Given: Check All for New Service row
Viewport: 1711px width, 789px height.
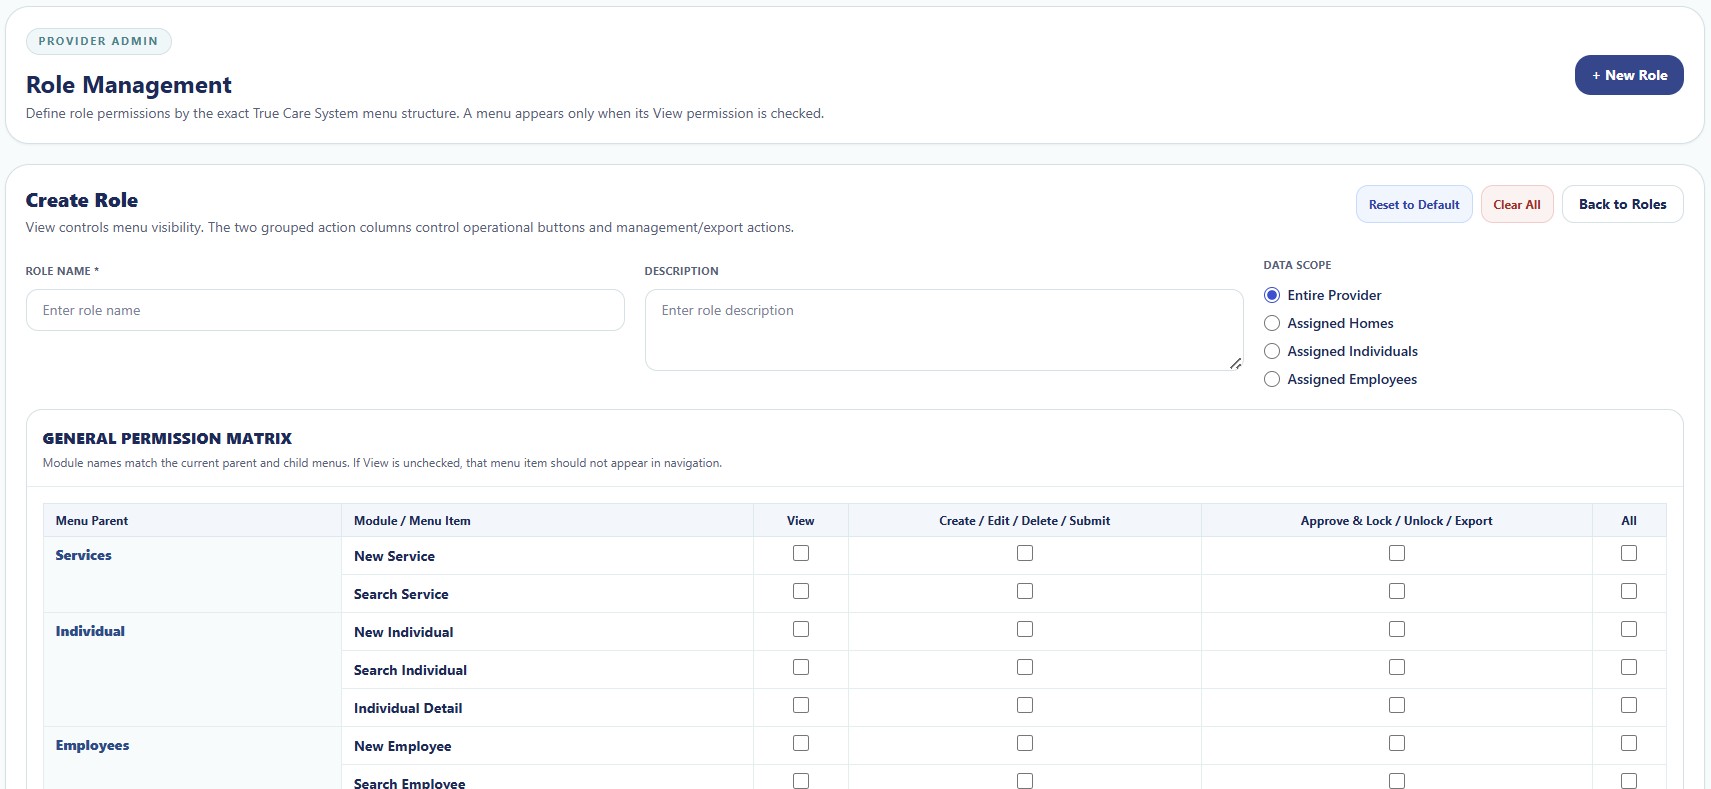Looking at the screenshot, I should pyautogui.click(x=1629, y=553).
